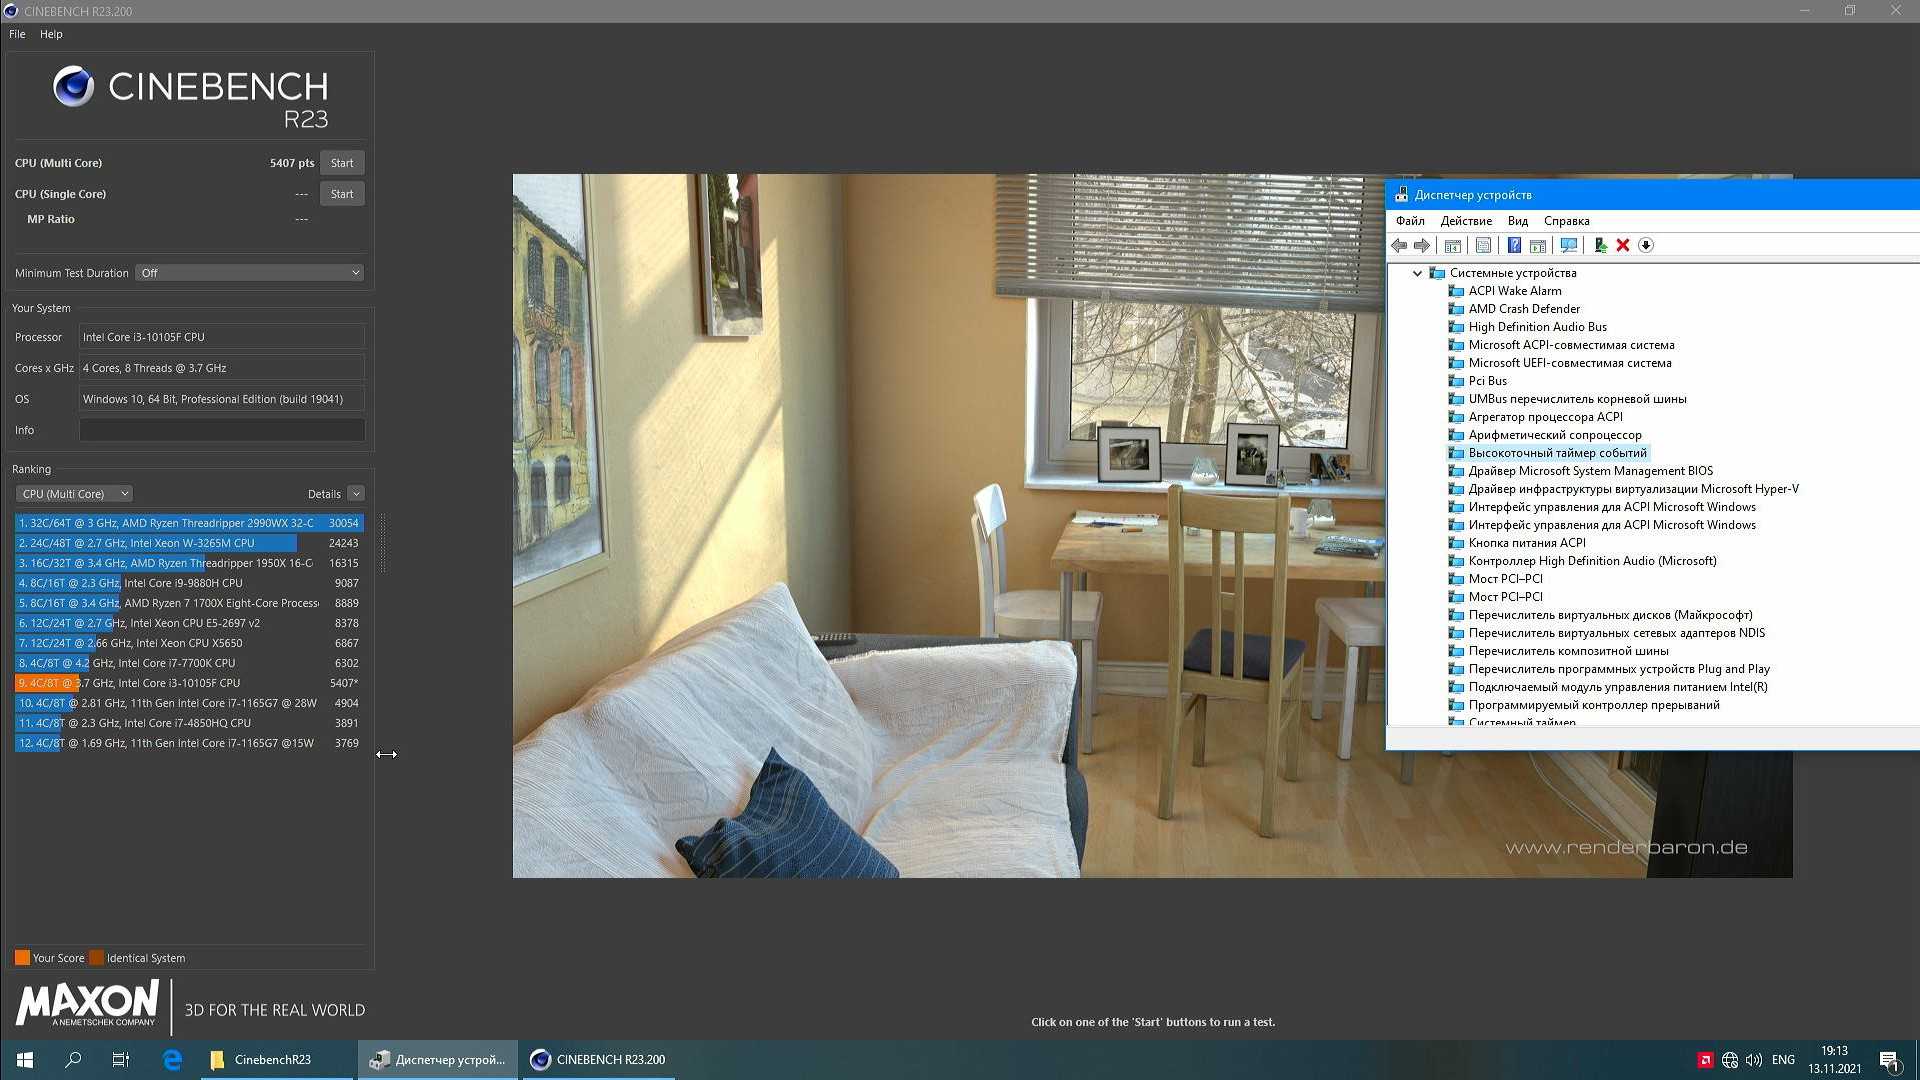Click the red X uninstall device icon
Viewport: 1920px width, 1080px height.
coord(1623,246)
